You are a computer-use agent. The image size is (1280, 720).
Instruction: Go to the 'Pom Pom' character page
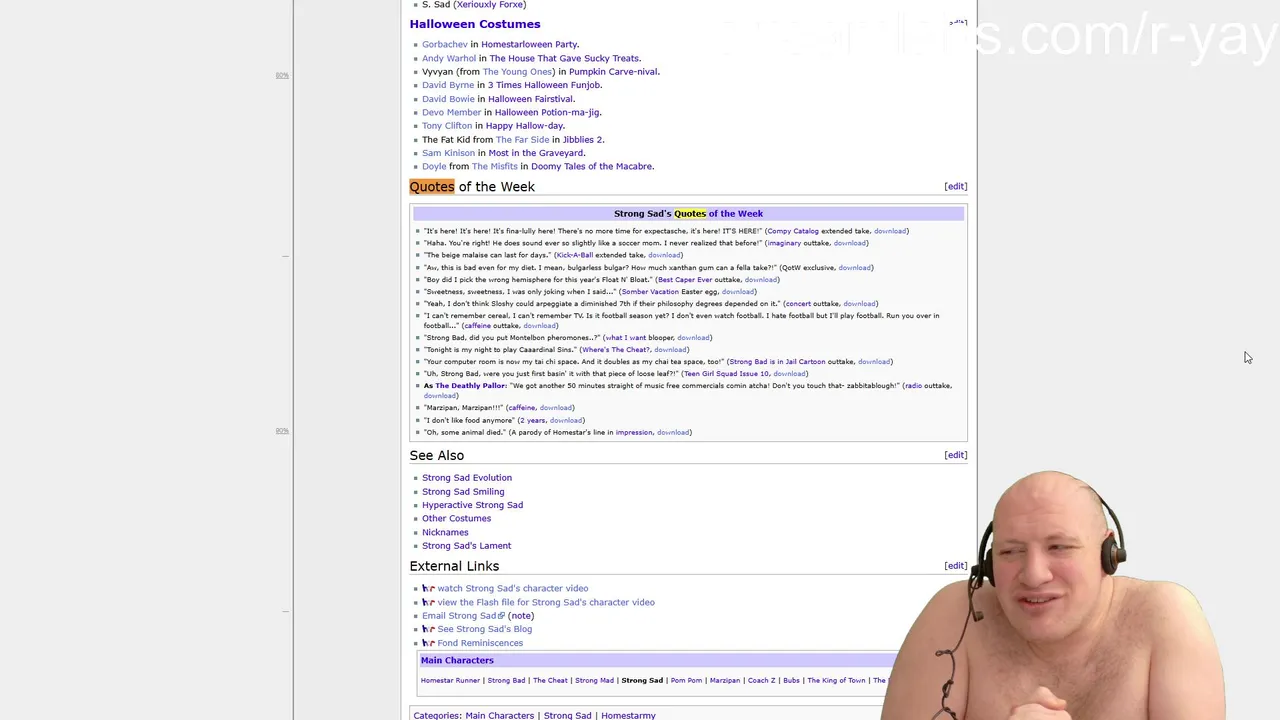pos(686,681)
